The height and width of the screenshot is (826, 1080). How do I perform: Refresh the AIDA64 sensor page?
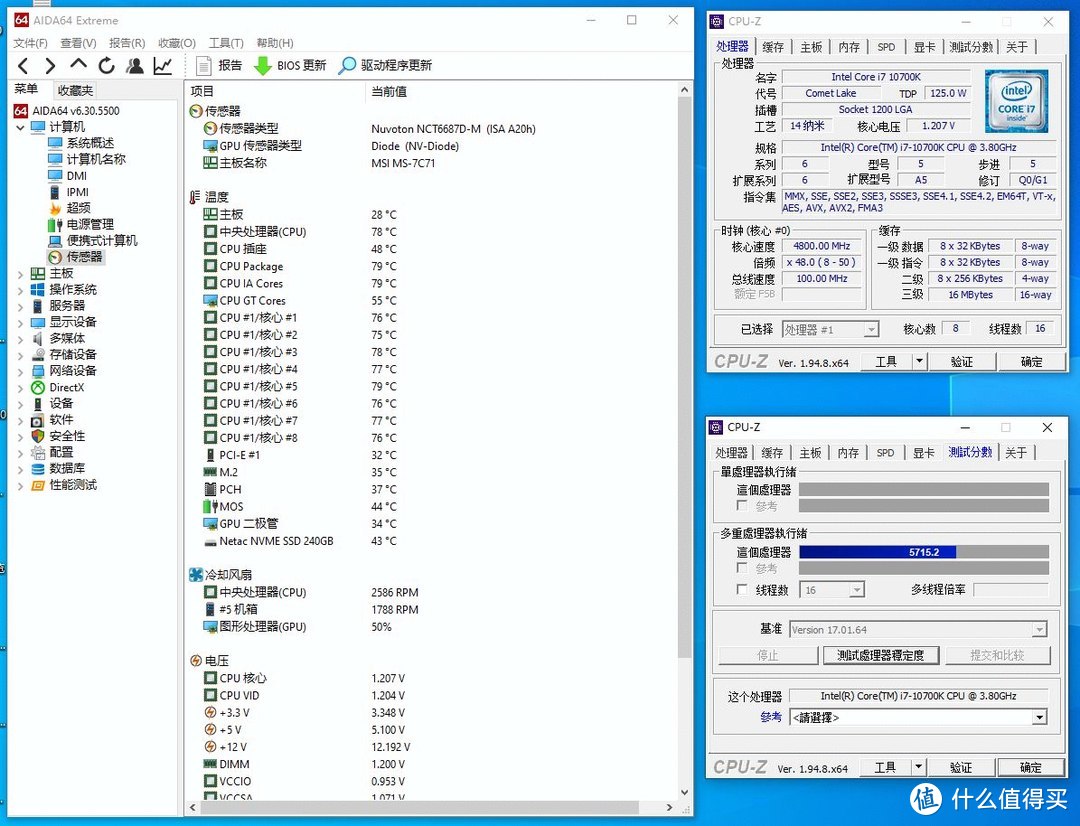[x=106, y=65]
